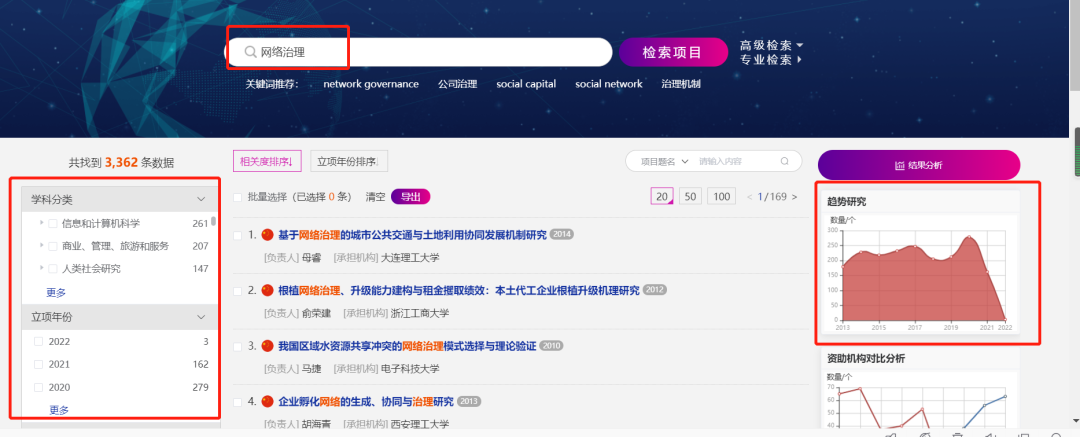Select suggested keyword social capital

(526, 84)
